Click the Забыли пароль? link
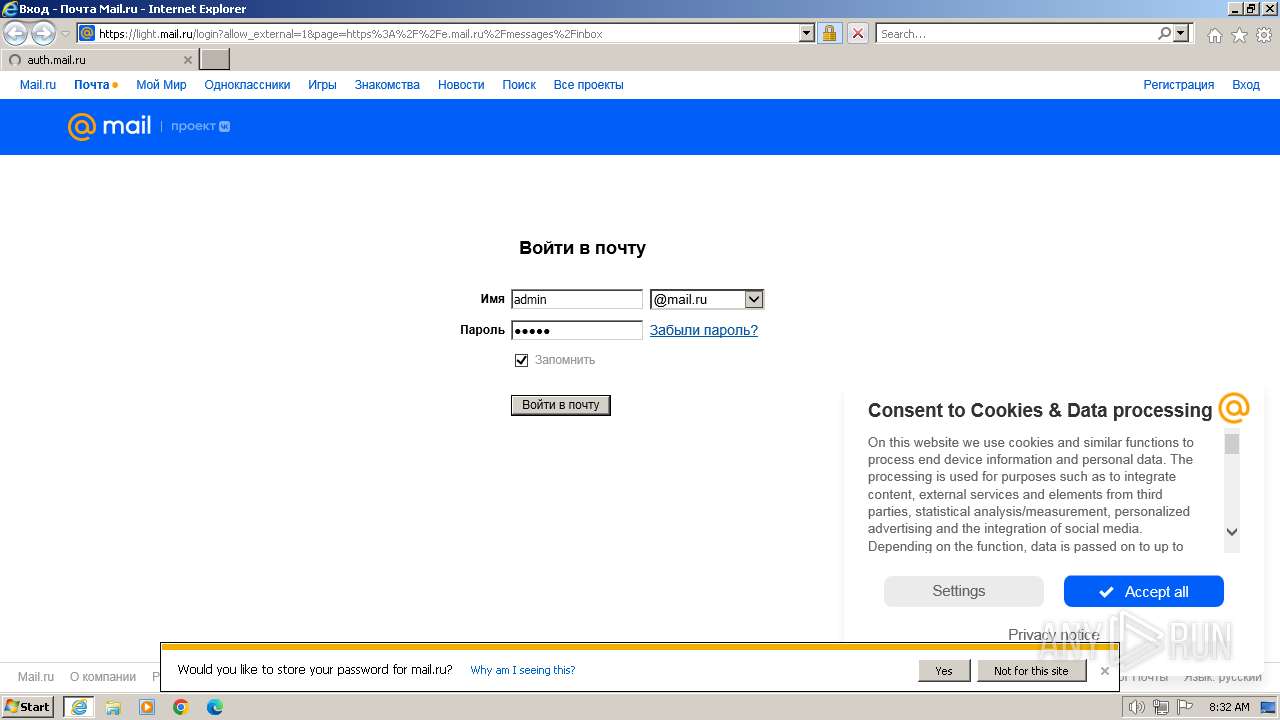Viewport: 1280px width, 720px height. 704,330
